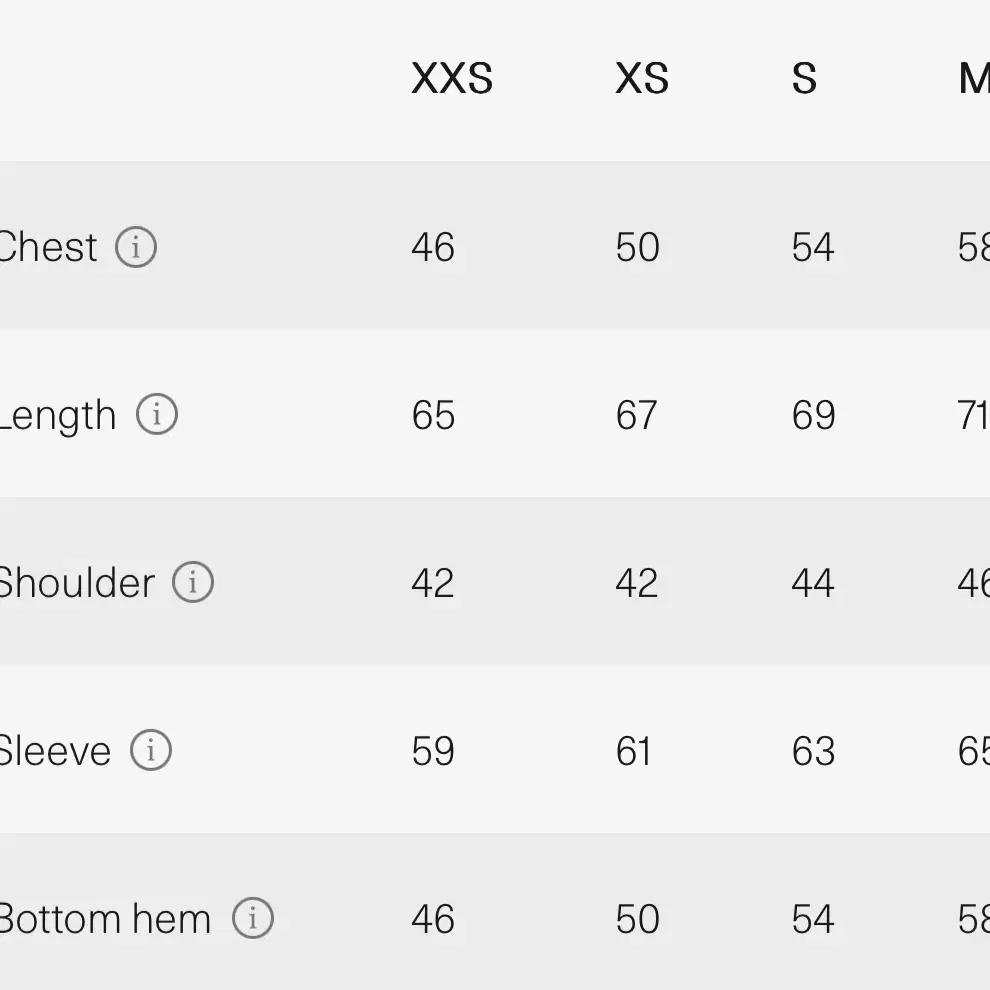Select the XXS chest value 46
The width and height of the screenshot is (990, 990).
coord(433,247)
